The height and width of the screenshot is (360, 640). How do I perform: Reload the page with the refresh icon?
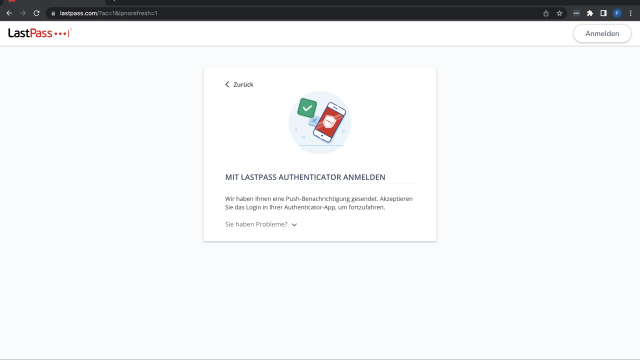click(x=36, y=13)
